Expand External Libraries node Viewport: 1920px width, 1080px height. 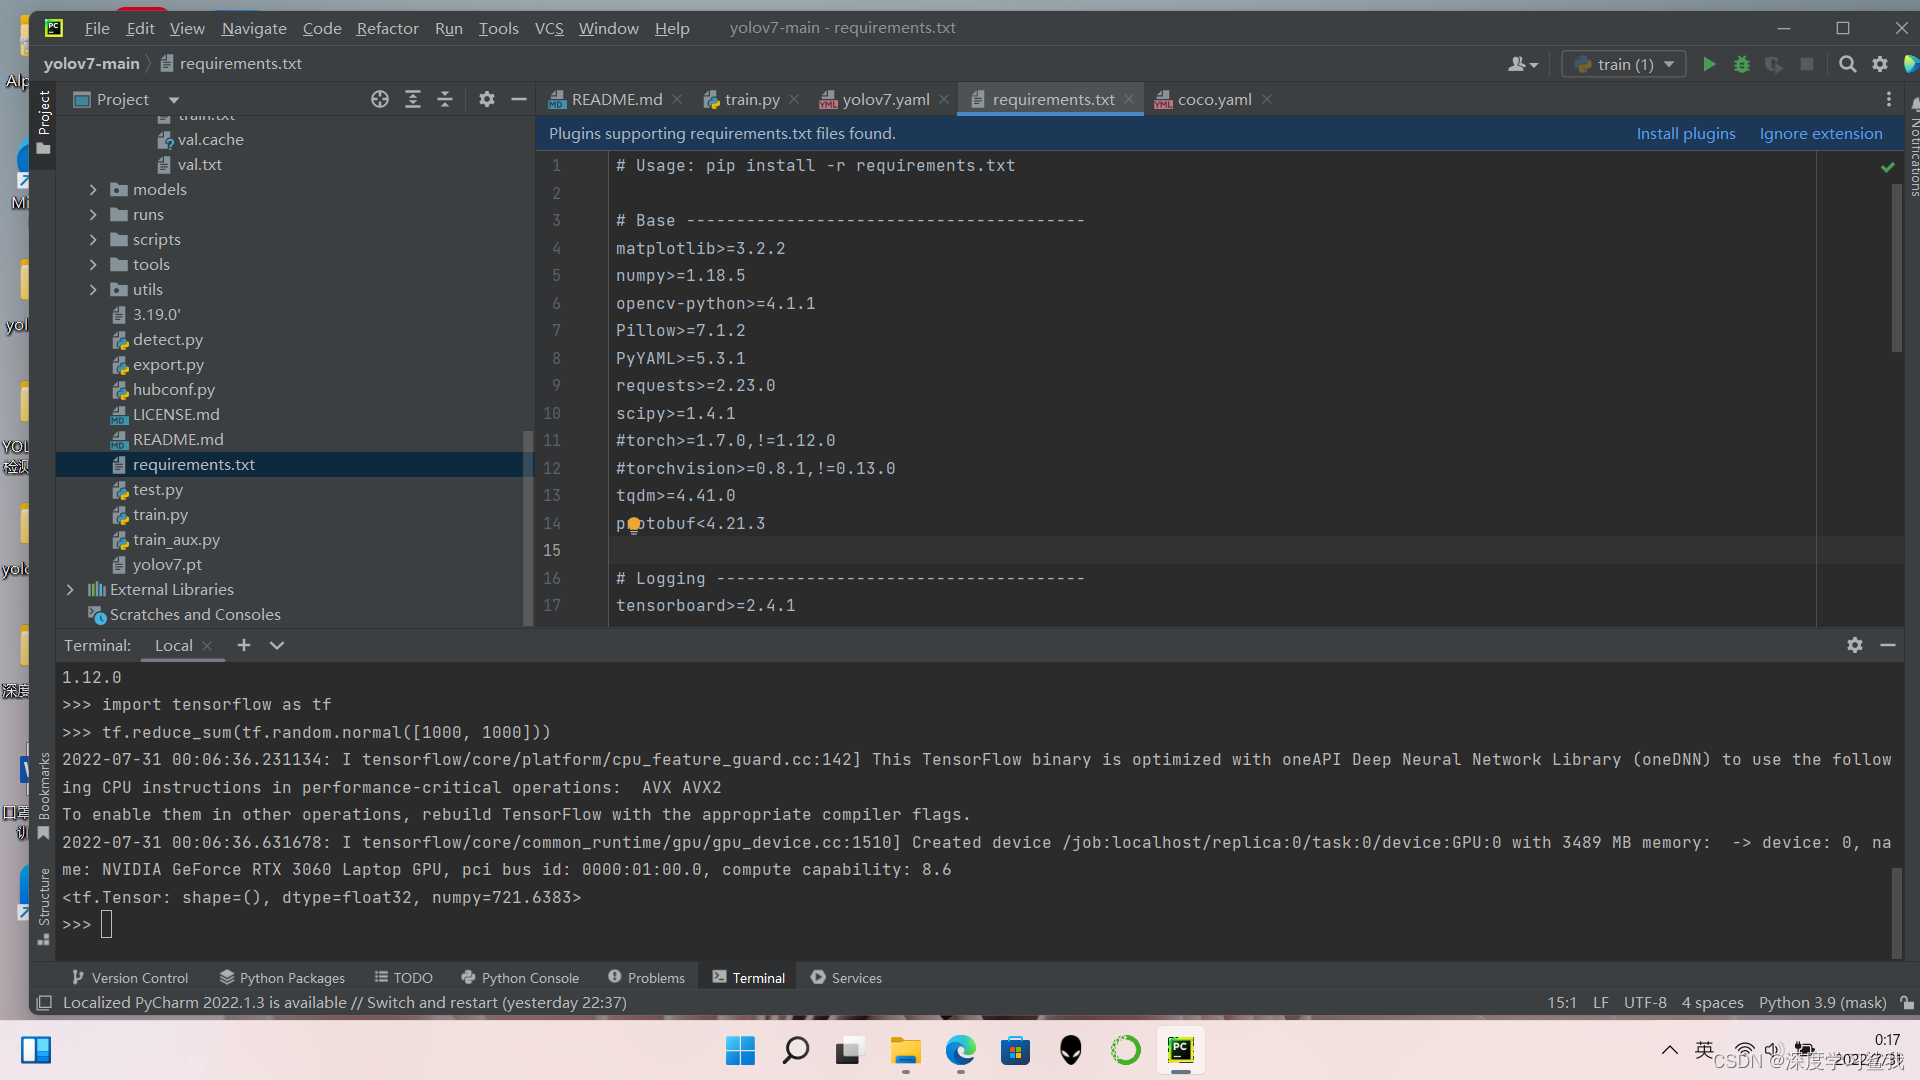tap(70, 589)
